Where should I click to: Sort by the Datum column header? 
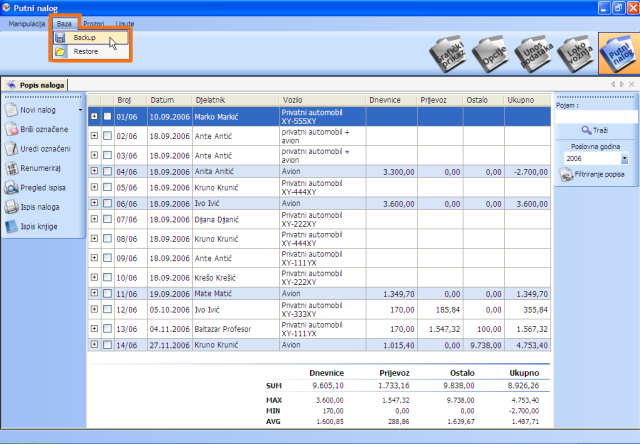(x=169, y=100)
